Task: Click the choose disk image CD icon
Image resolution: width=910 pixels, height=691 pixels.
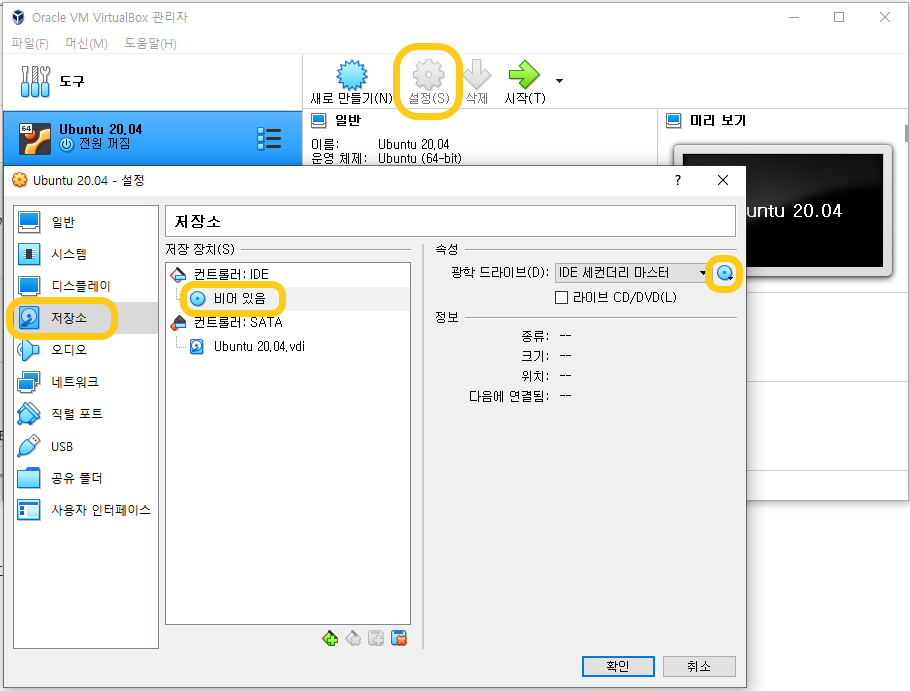Action: coord(725,273)
